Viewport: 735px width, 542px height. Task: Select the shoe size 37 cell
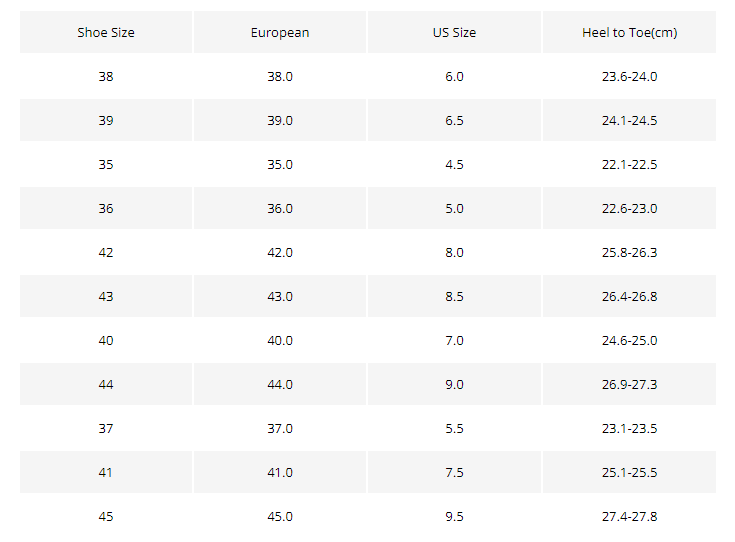[x=106, y=429]
